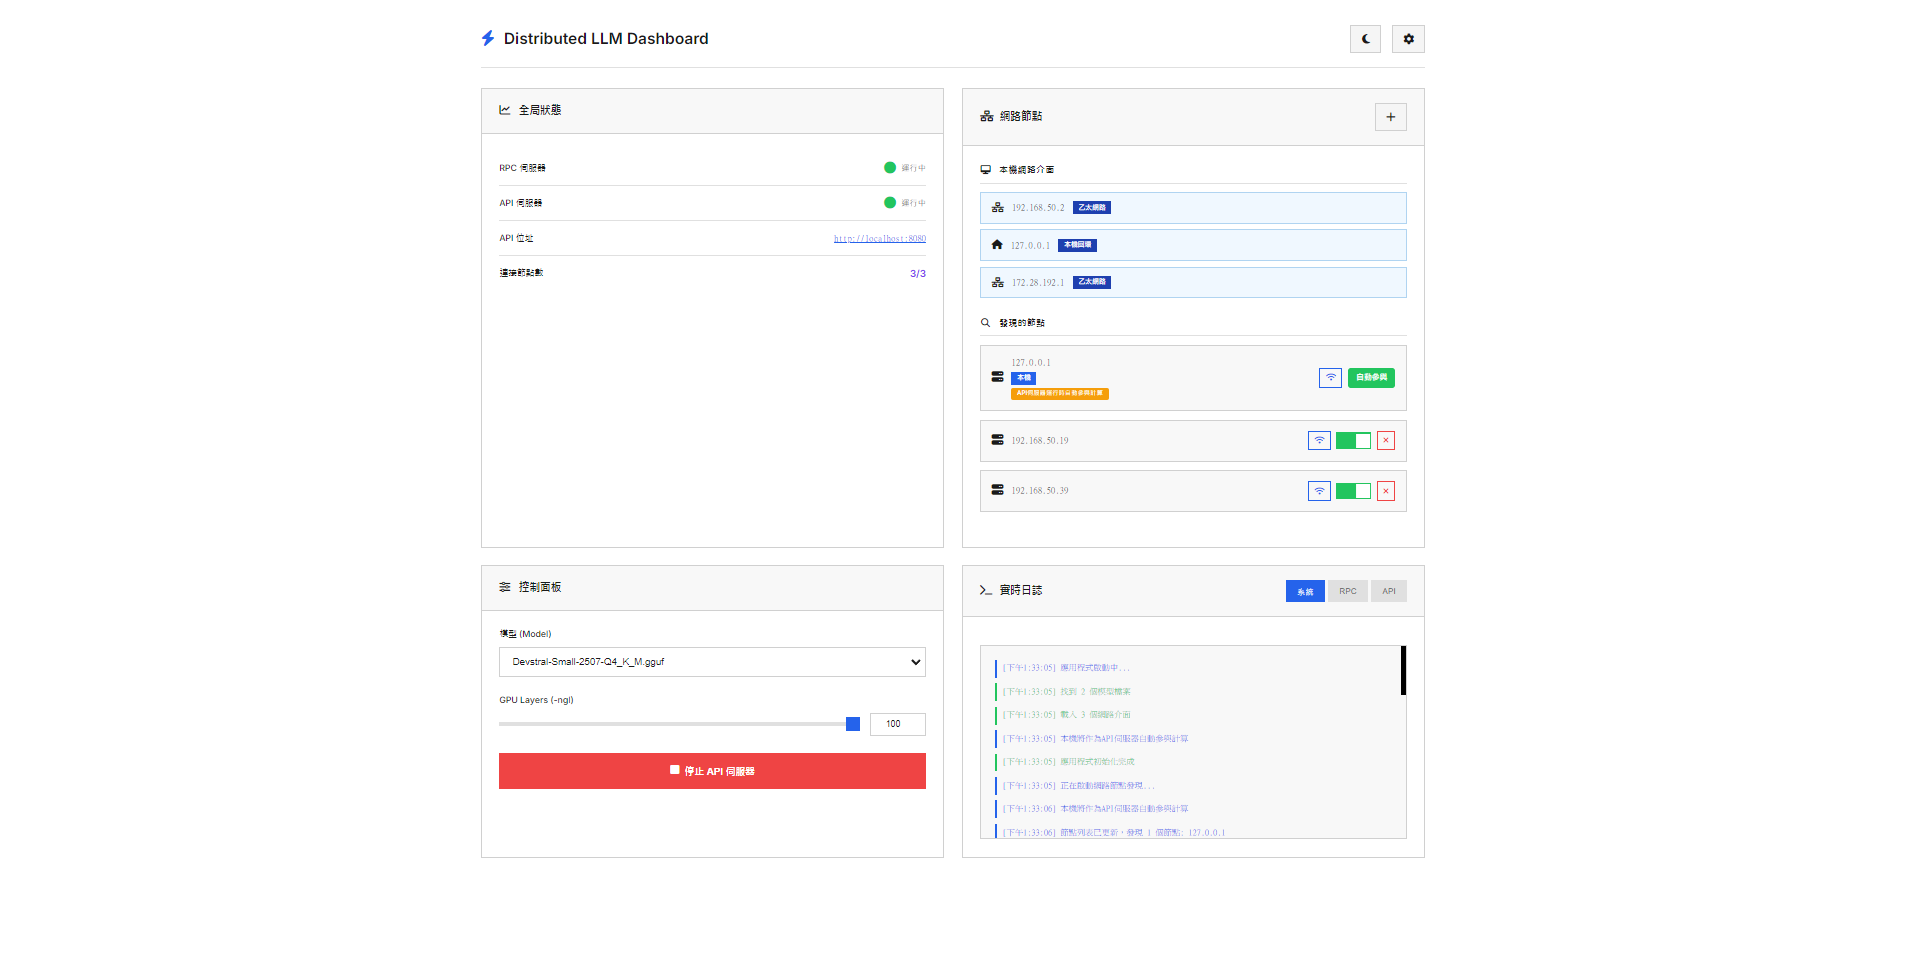This screenshot has width=1912, height=975.
Task: Switch the log view to the RPC tab
Action: pyautogui.click(x=1347, y=591)
